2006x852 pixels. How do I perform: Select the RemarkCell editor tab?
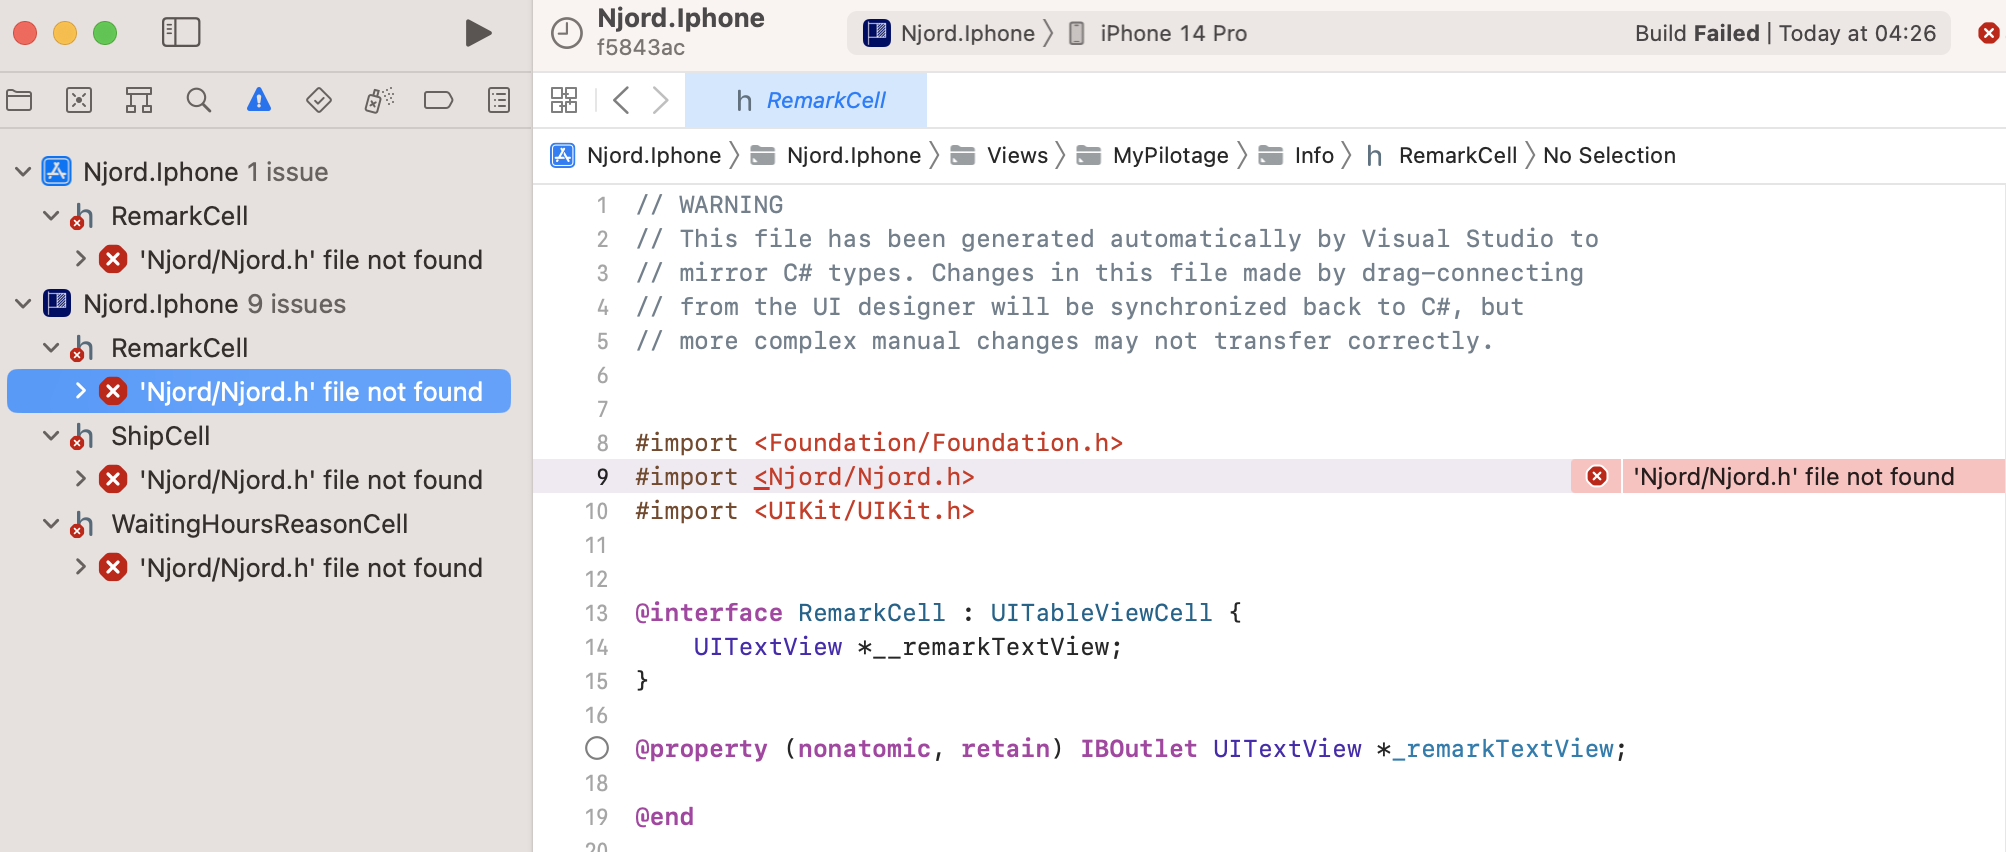pyautogui.click(x=810, y=100)
